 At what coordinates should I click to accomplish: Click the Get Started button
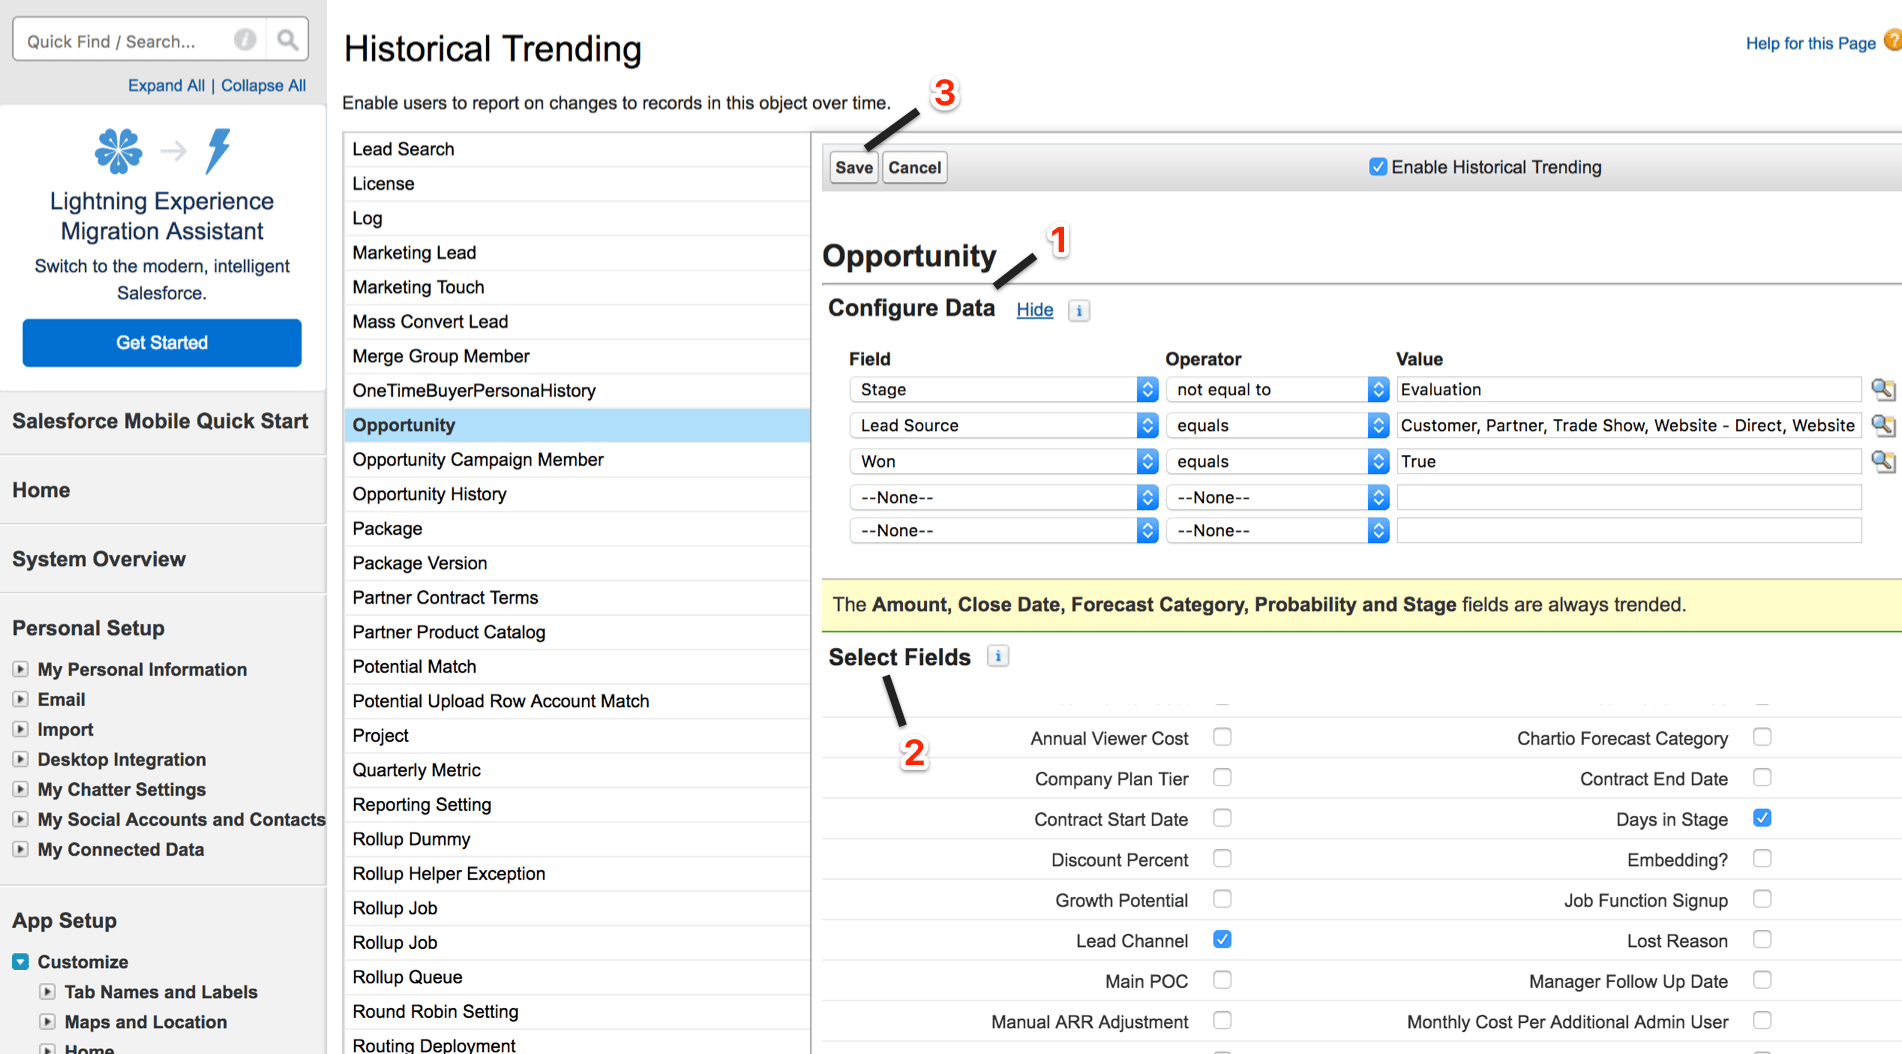(162, 342)
